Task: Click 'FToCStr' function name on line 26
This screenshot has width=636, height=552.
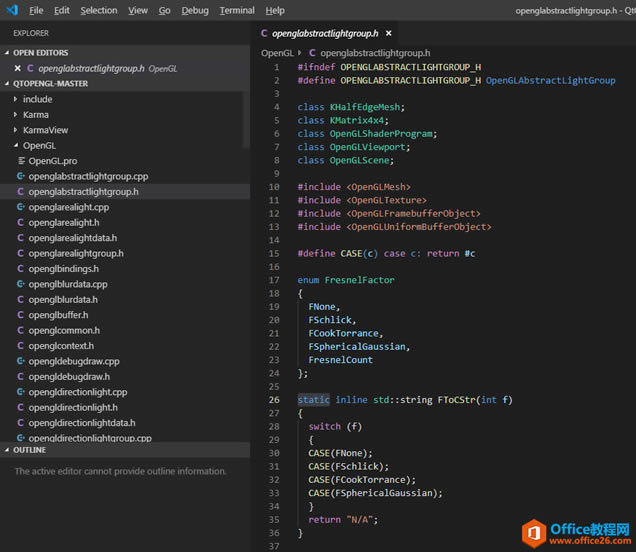Action: (x=456, y=400)
